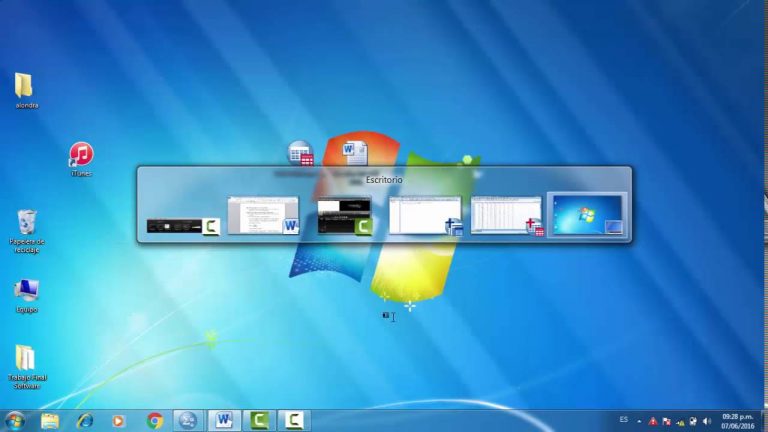The width and height of the screenshot is (768, 432).
Task: Pick the Word document thumbnail in the switcher
Action: [x=264, y=215]
